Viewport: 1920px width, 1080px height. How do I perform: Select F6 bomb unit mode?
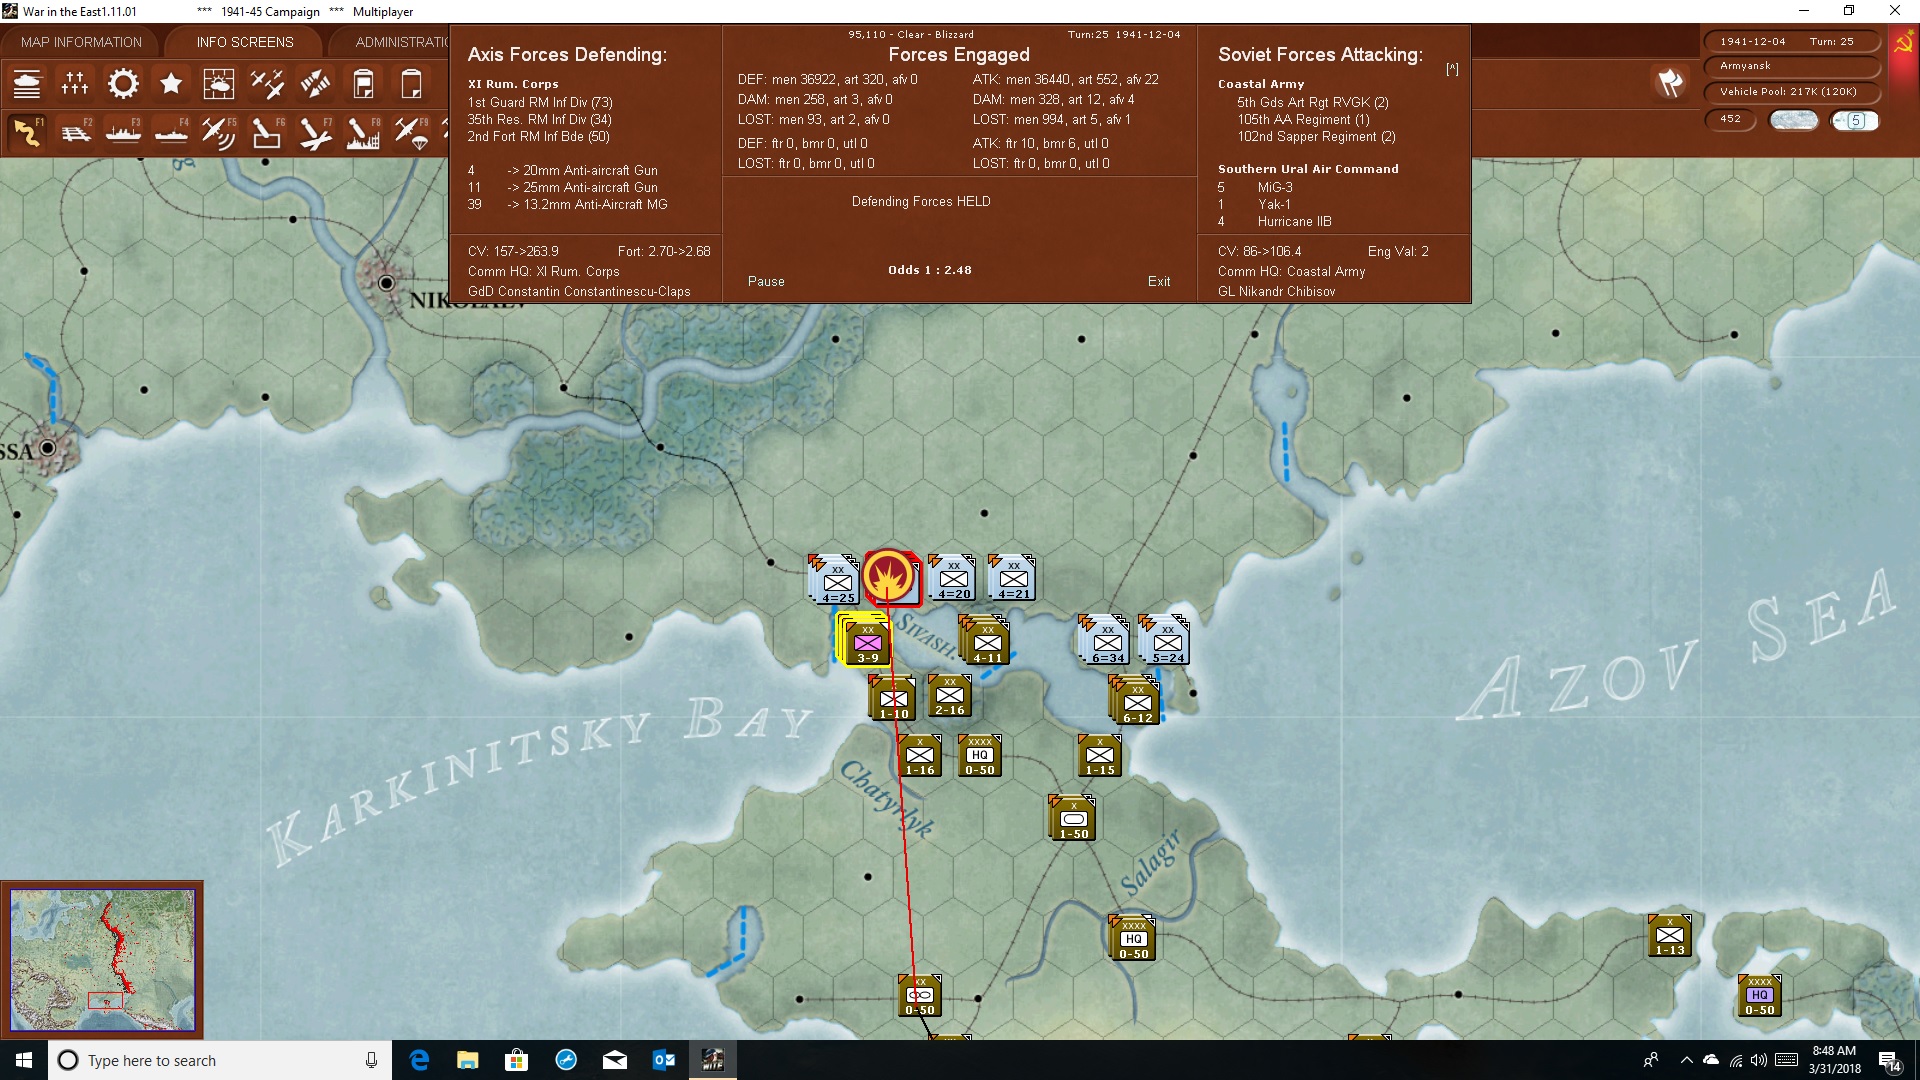(x=267, y=132)
